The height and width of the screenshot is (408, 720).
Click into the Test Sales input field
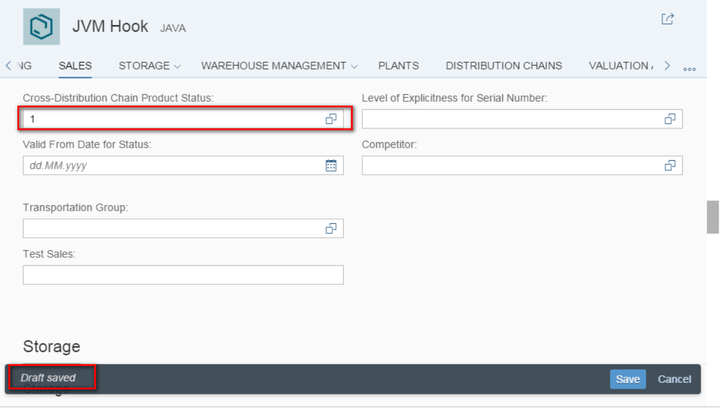183,274
